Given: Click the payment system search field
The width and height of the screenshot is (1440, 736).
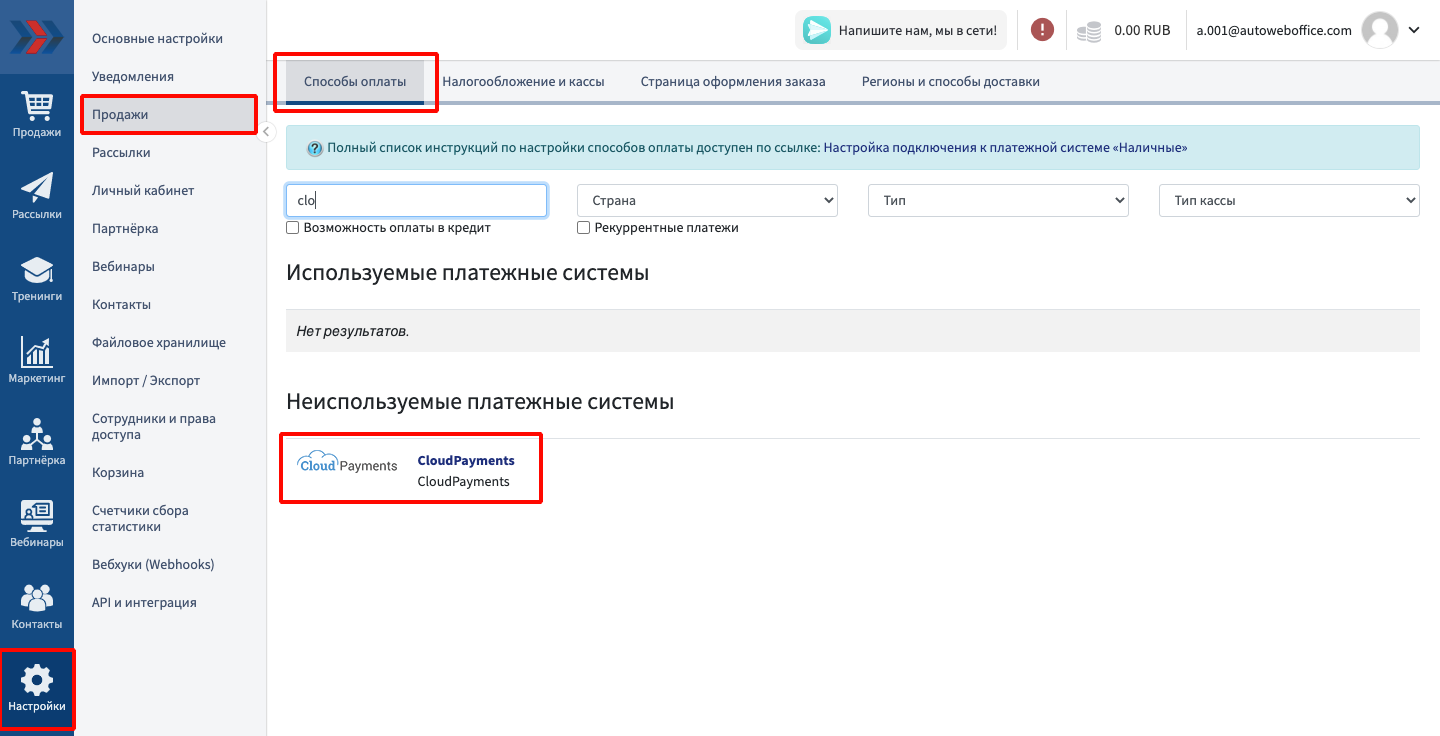Looking at the screenshot, I should 416,201.
